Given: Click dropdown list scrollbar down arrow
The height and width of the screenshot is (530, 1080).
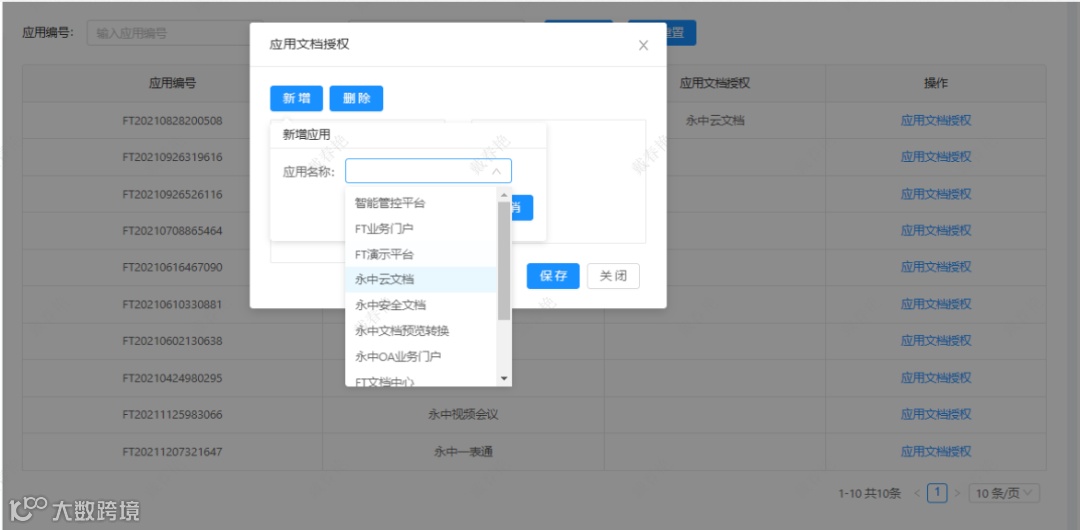Looking at the screenshot, I should (x=503, y=378).
